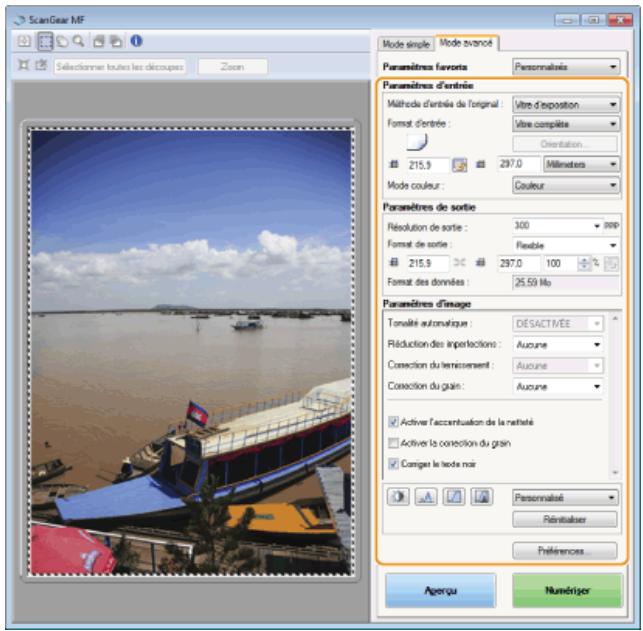Image resolution: width=643 pixels, height=631 pixels.
Task: Click 'Sélectionner toutes les découpes' button
Action: (120, 66)
